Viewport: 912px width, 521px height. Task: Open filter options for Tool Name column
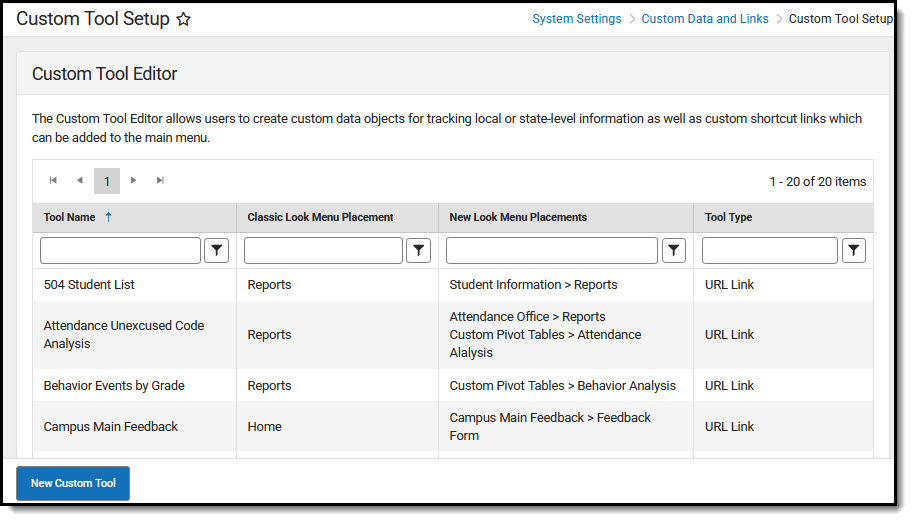pyautogui.click(x=217, y=251)
